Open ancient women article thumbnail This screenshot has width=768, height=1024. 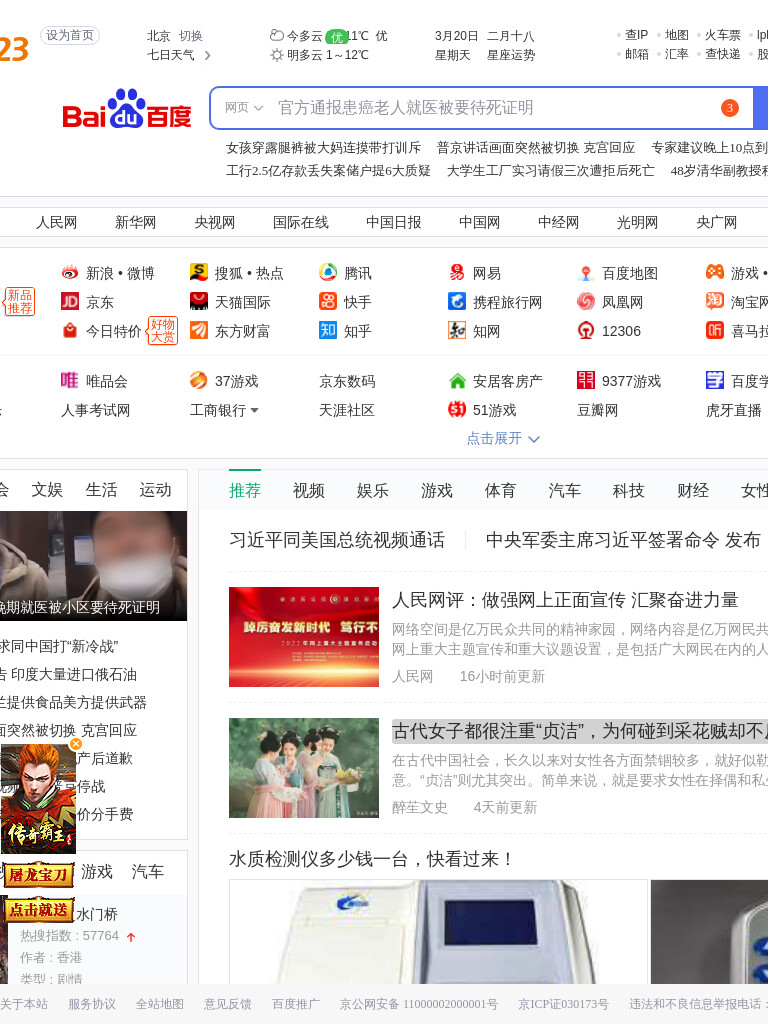click(304, 768)
